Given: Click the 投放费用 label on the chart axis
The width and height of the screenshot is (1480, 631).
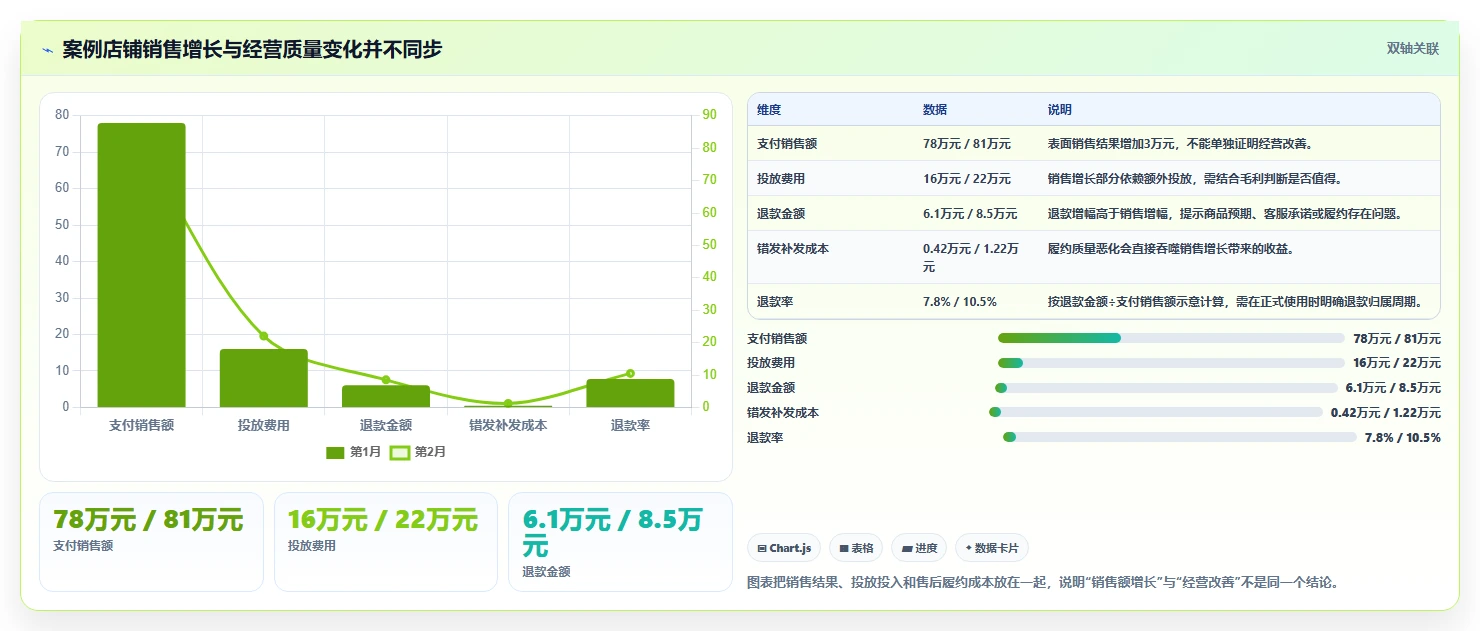Looking at the screenshot, I should coord(264,425).
